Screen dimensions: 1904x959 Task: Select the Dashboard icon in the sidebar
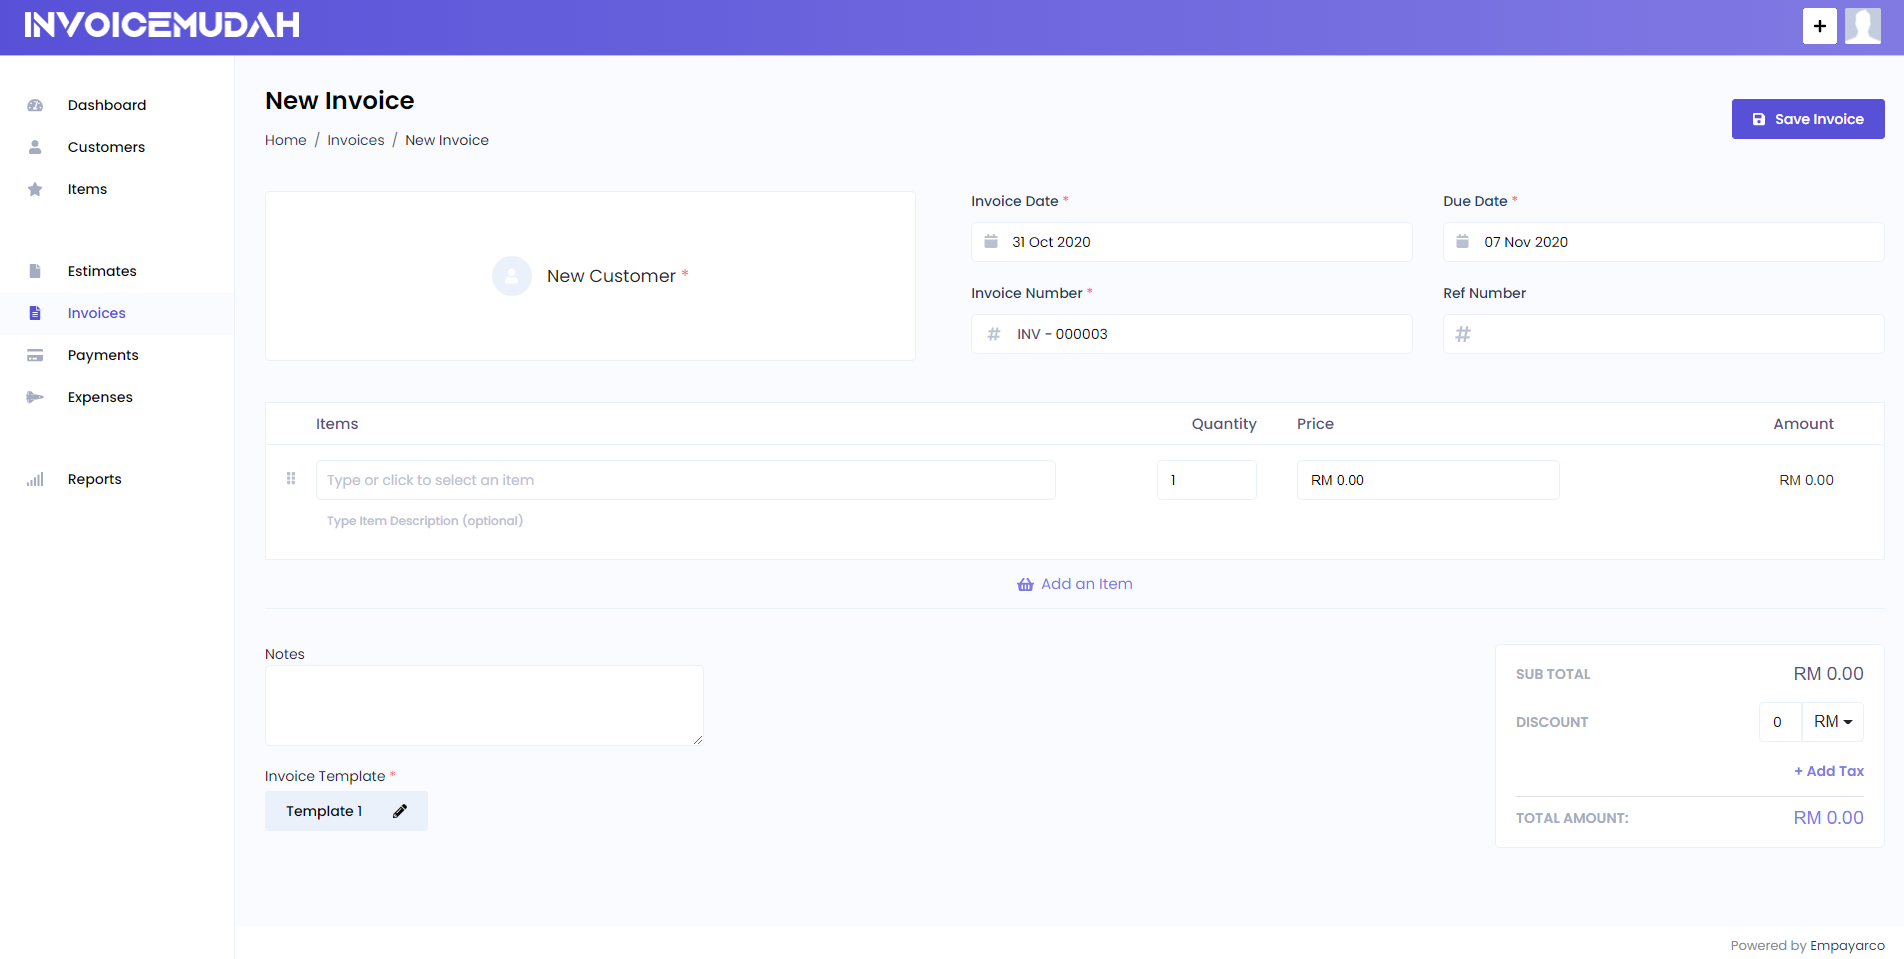click(x=35, y=105)
